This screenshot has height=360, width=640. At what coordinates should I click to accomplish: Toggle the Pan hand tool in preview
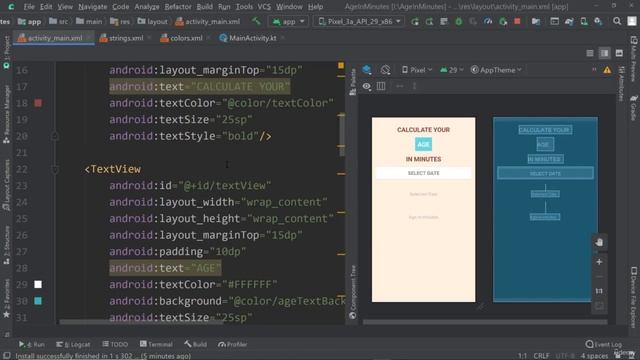(x=599, y=242)
